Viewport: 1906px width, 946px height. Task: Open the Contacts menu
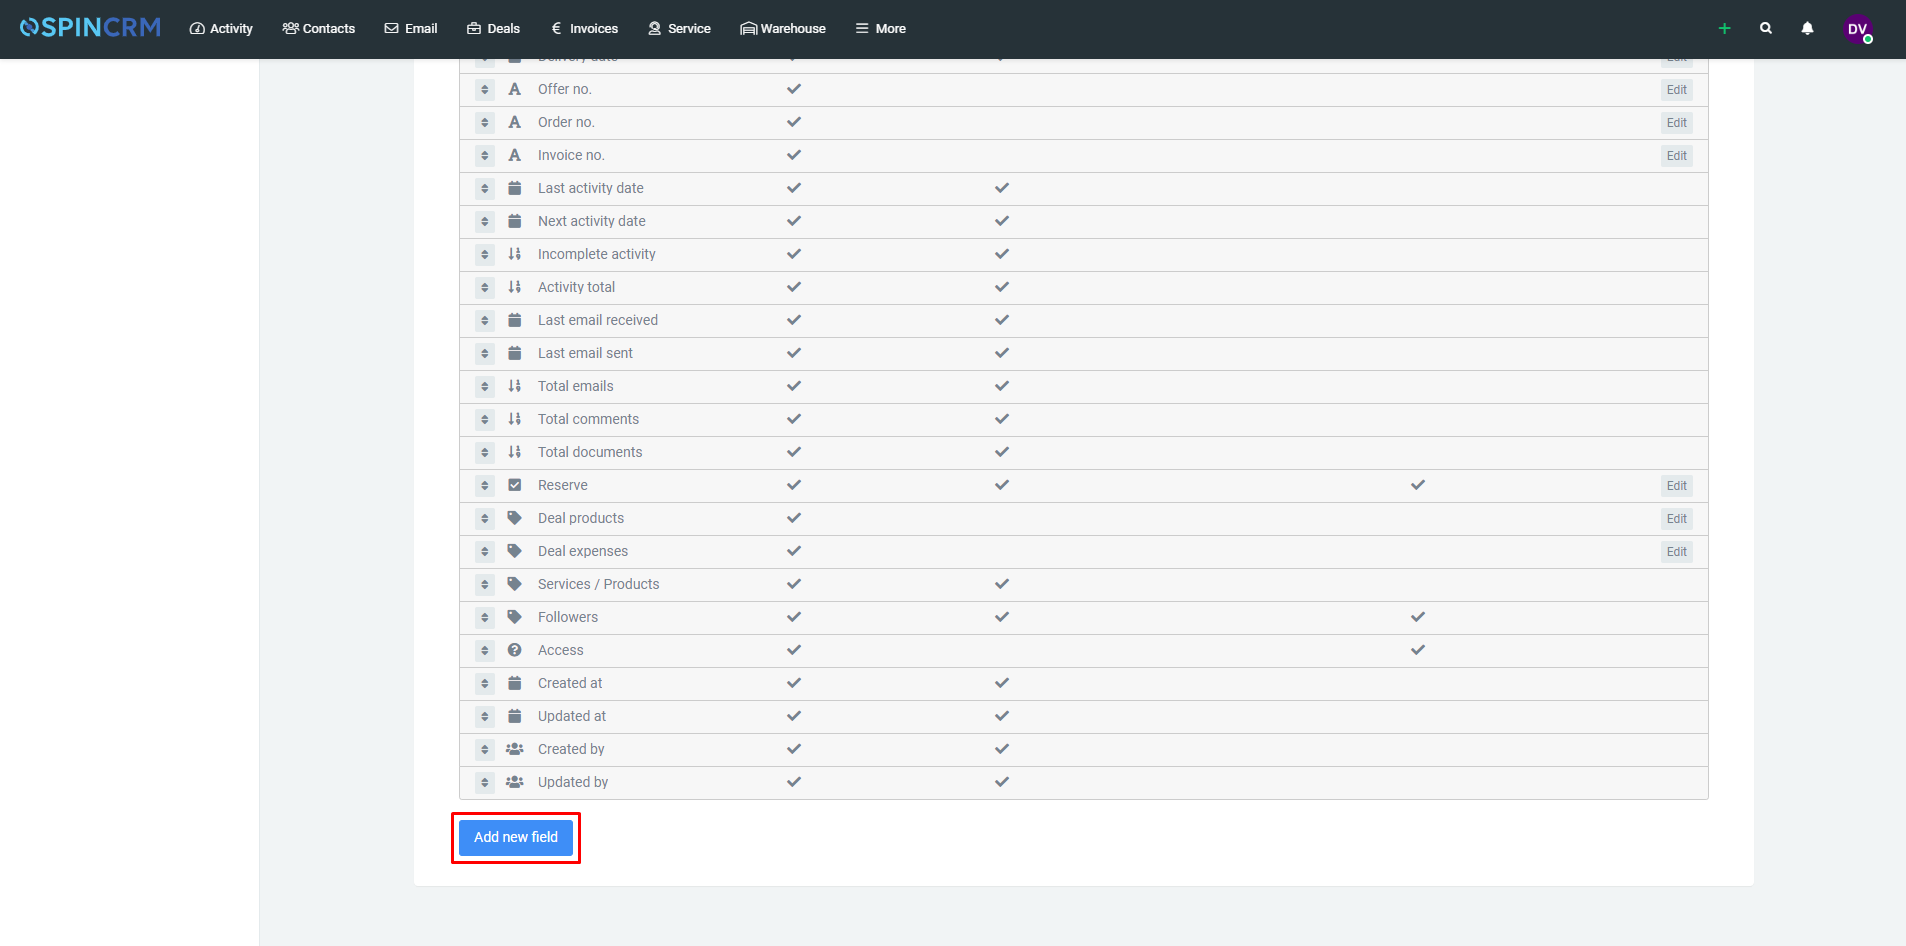[319, 29]
